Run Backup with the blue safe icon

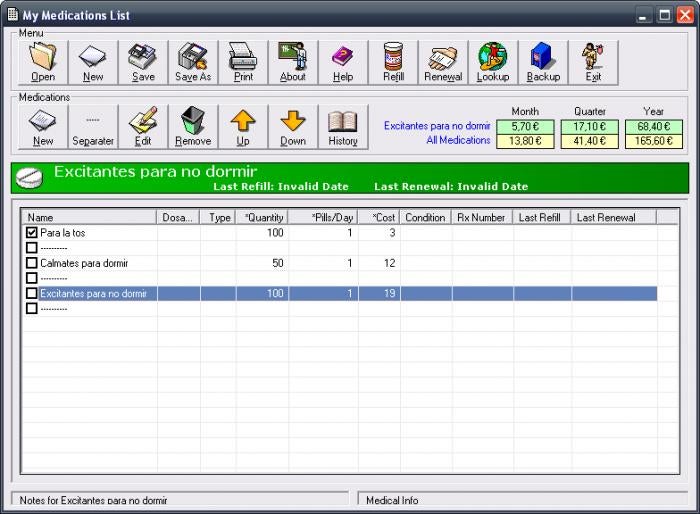(543, 62)
